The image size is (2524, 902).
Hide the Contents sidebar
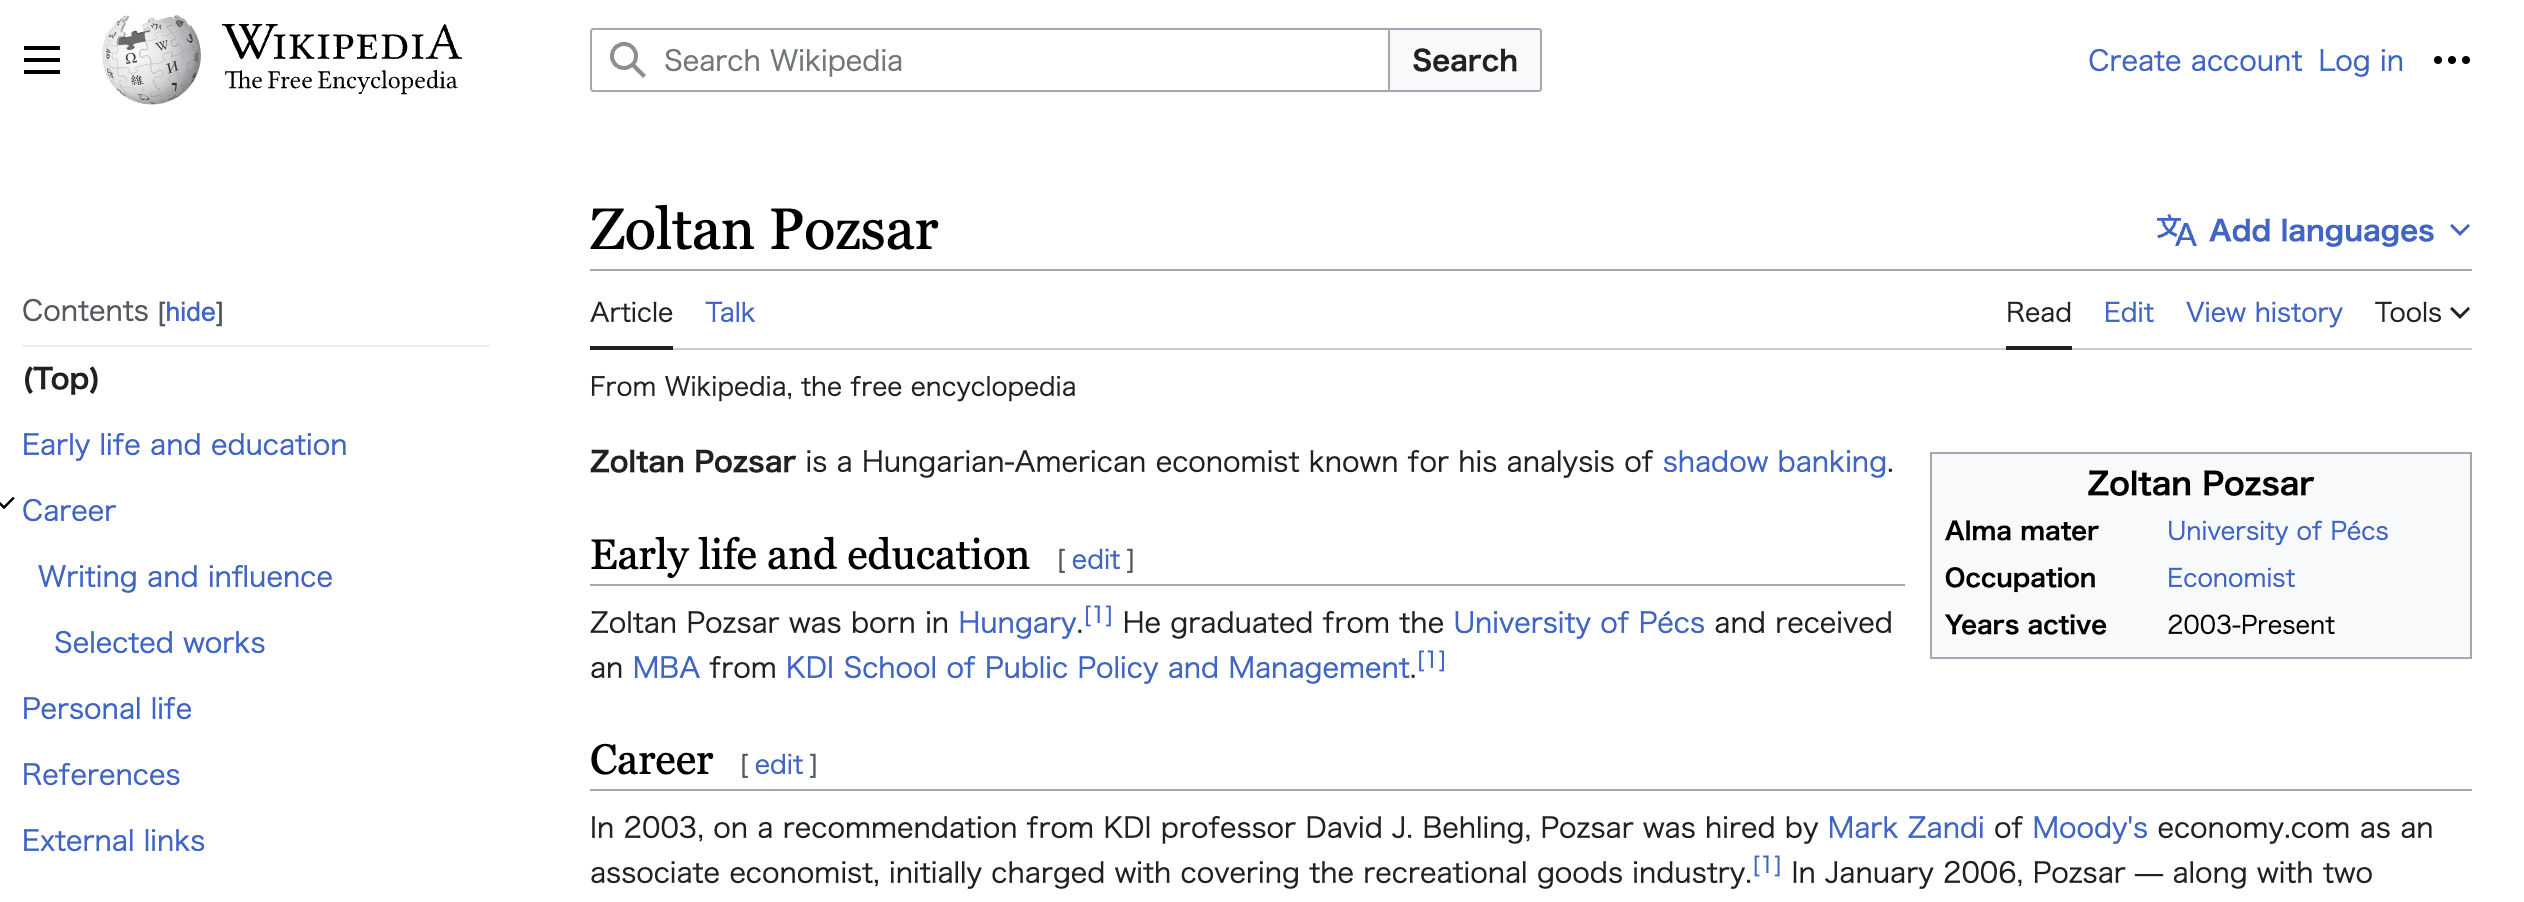tap(190, 312)
